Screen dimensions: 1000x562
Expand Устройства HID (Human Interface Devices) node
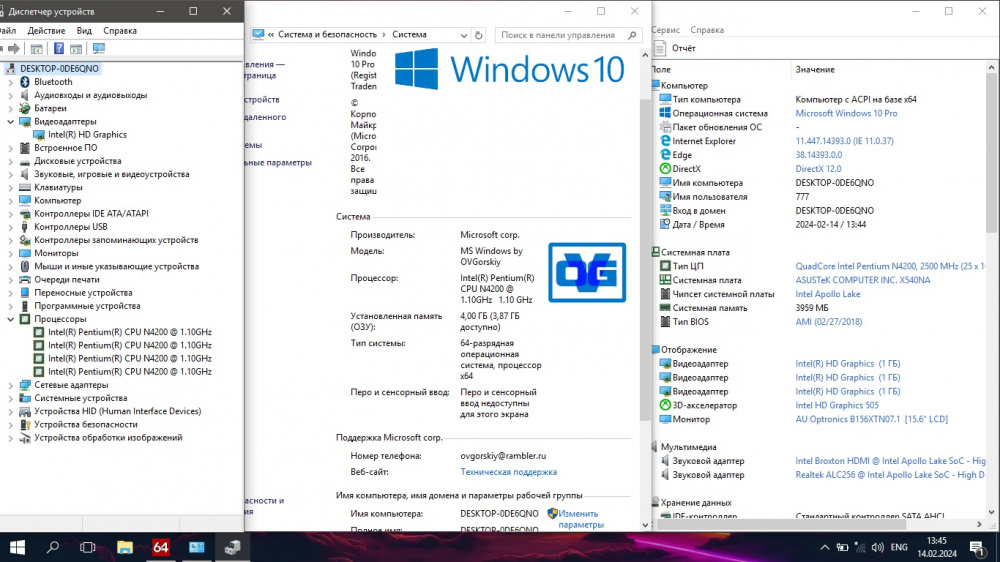click(10, 411)
